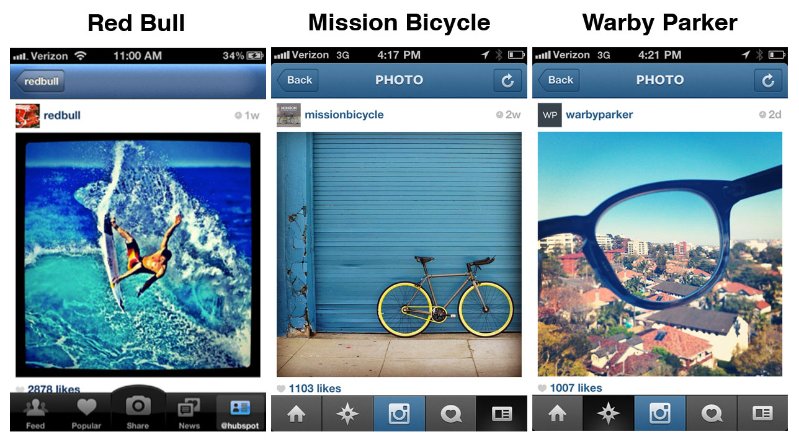Refresh the Warby Parker photo
The height and width of the screenshot is (442, 799).
click(x=768, y=81)
